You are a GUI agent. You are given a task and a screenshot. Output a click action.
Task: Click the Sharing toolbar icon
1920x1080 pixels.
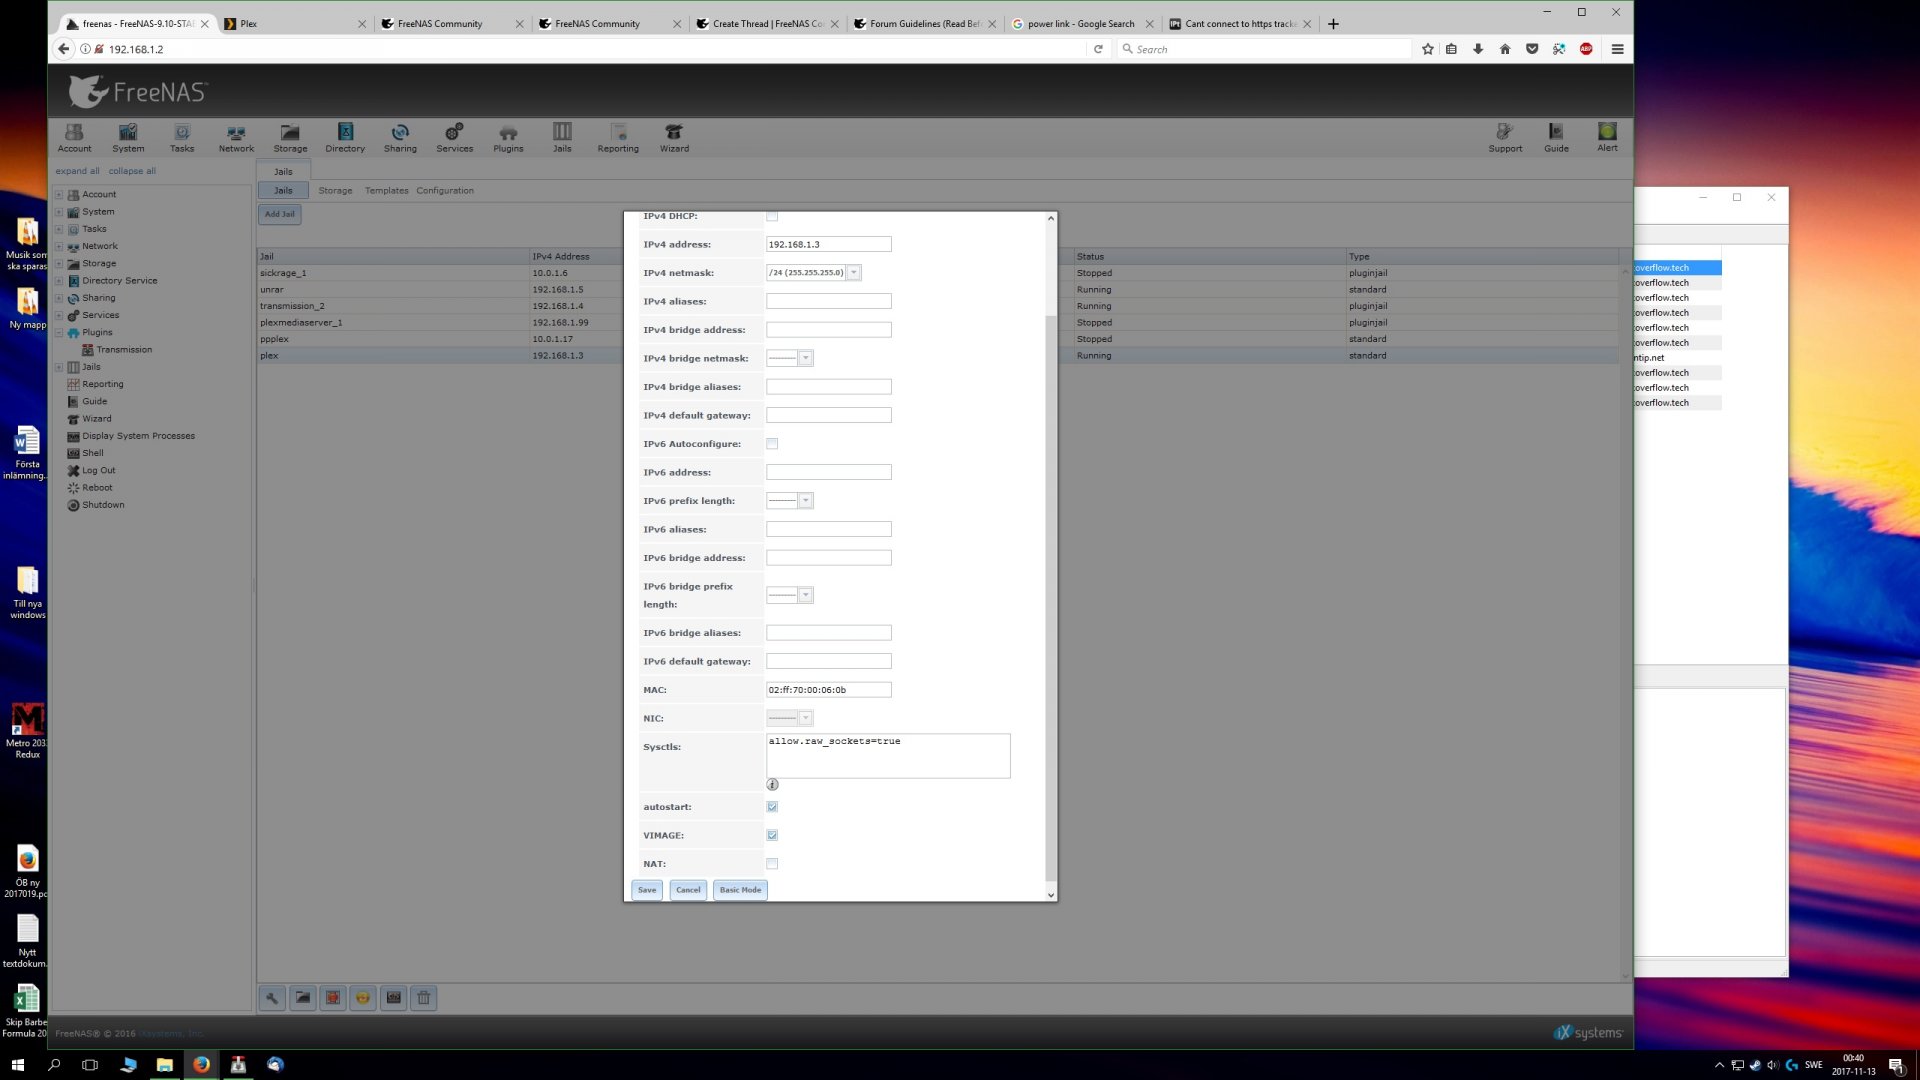click(400, 138)
